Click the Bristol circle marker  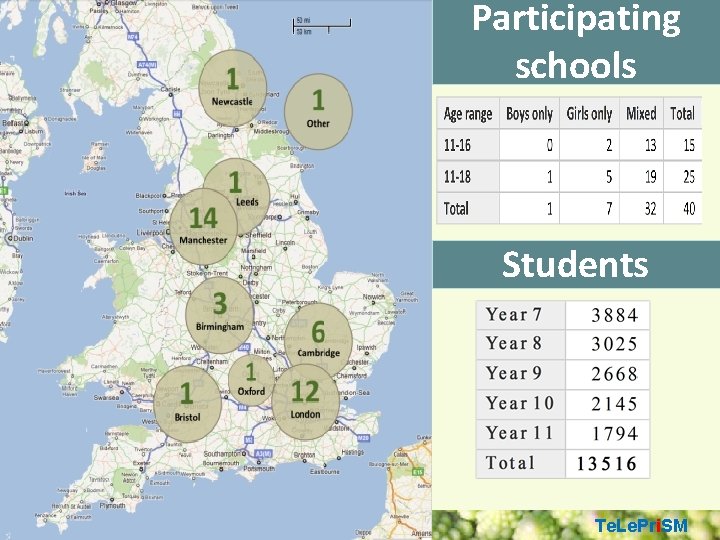tap(187, 404)
